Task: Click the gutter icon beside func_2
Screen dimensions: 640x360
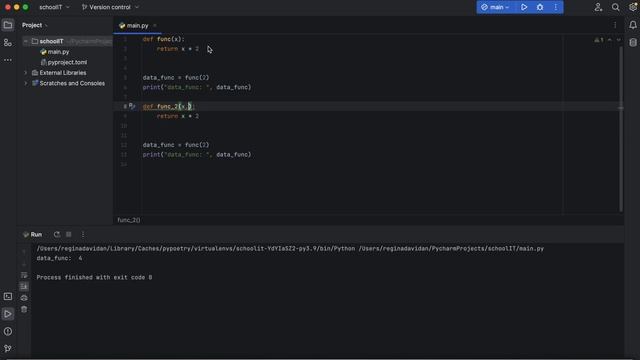Action: 132,106
